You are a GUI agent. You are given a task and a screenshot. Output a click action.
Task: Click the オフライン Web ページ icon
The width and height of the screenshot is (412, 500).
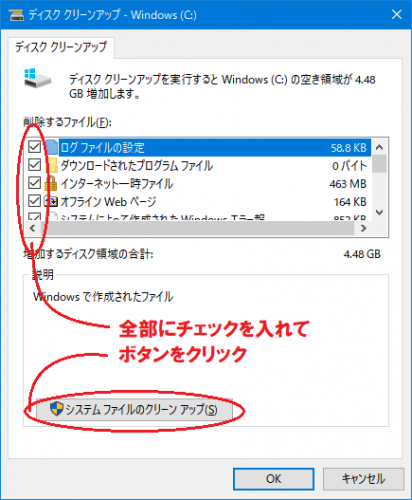point(51,201)
